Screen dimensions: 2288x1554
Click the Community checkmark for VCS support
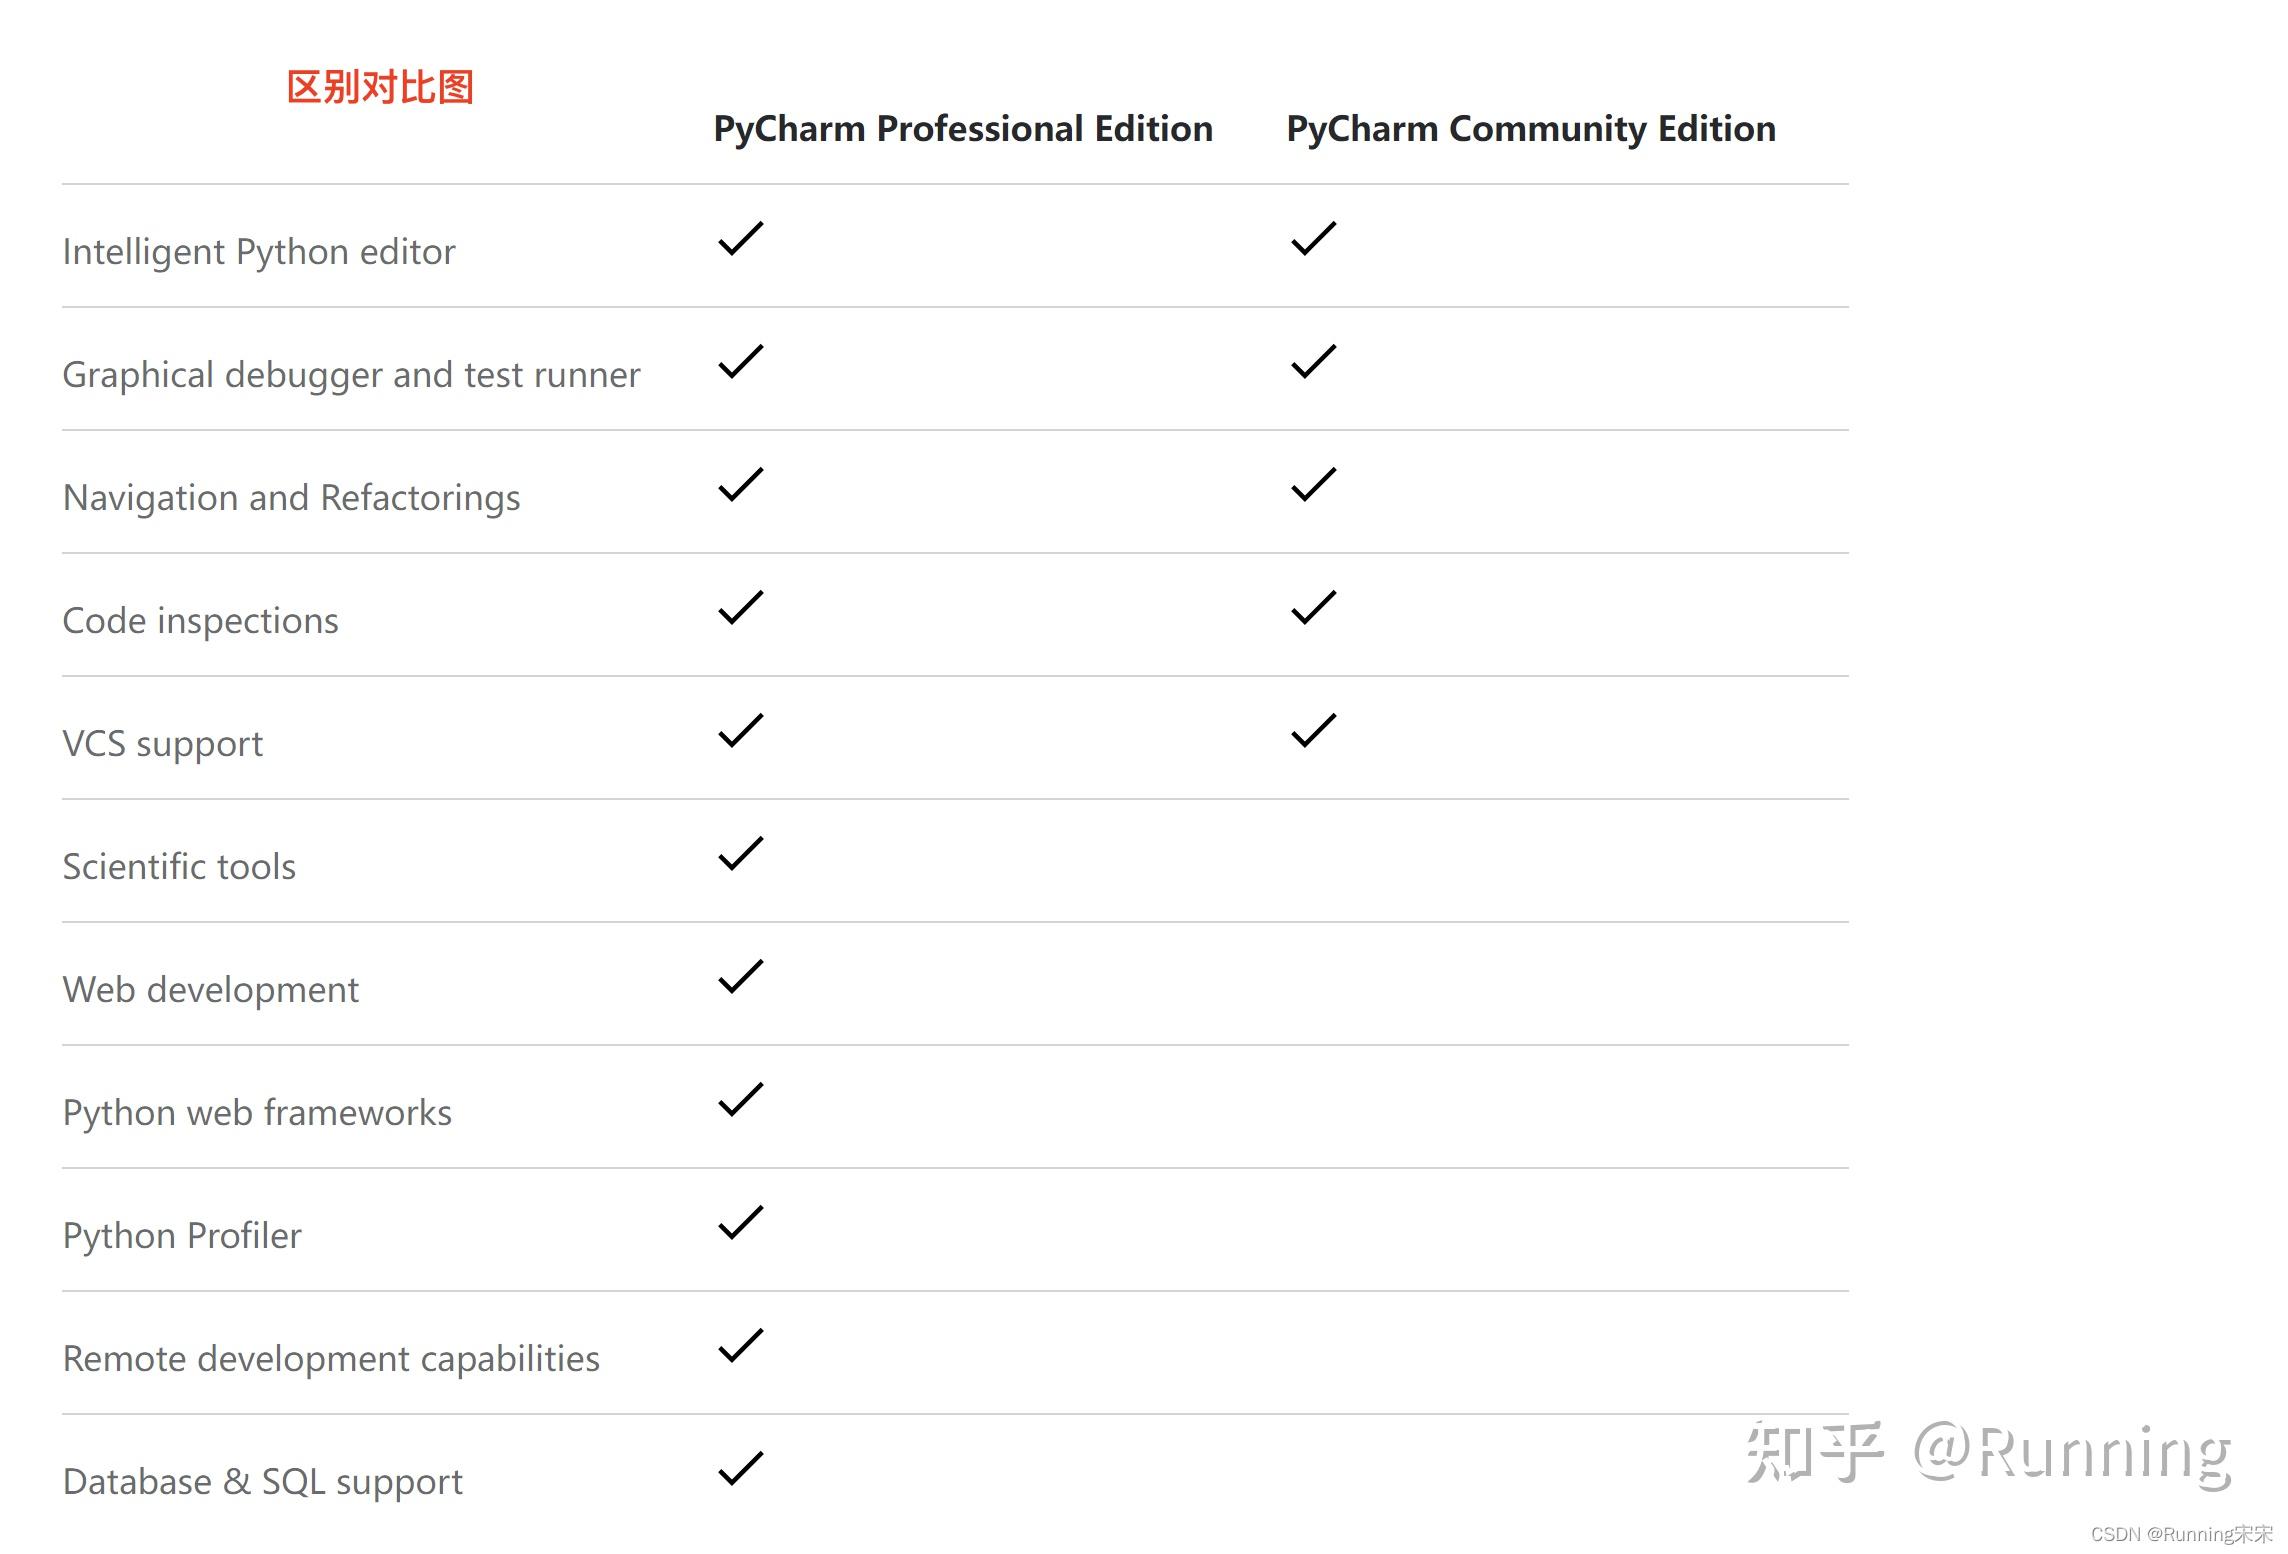[x=1314, y=730]
